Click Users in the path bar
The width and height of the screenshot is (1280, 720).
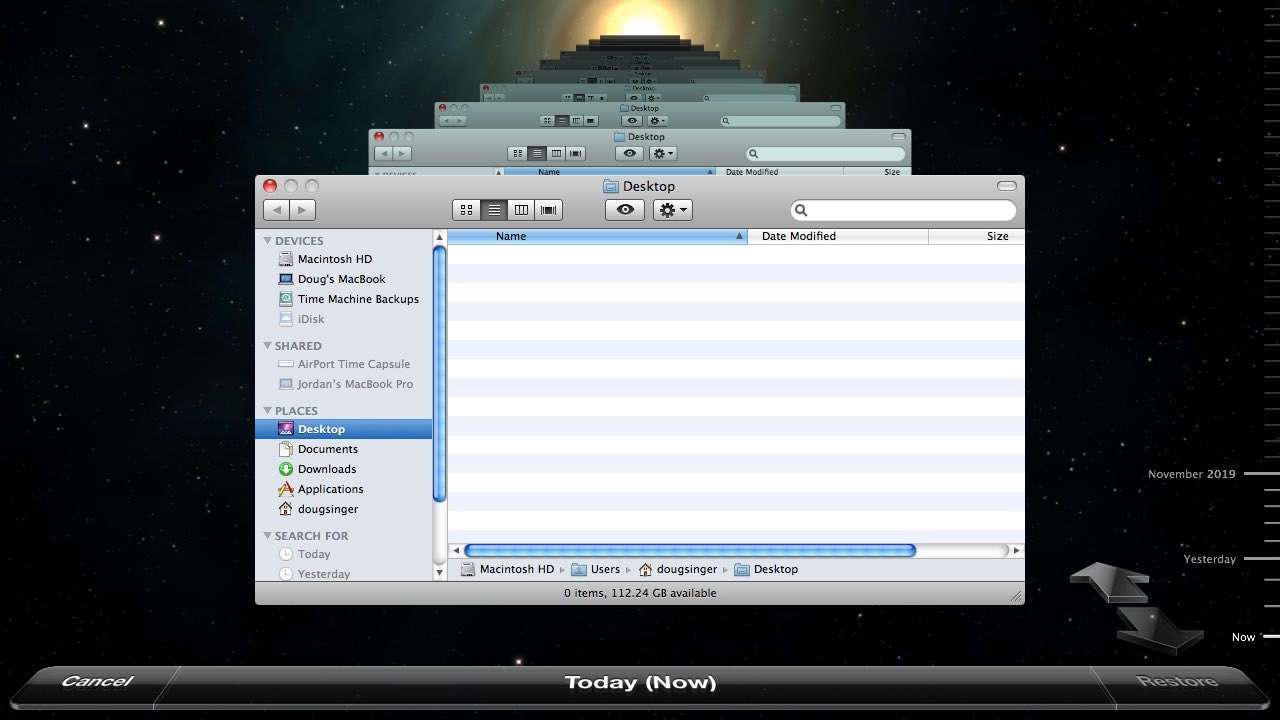coord(604,569)
